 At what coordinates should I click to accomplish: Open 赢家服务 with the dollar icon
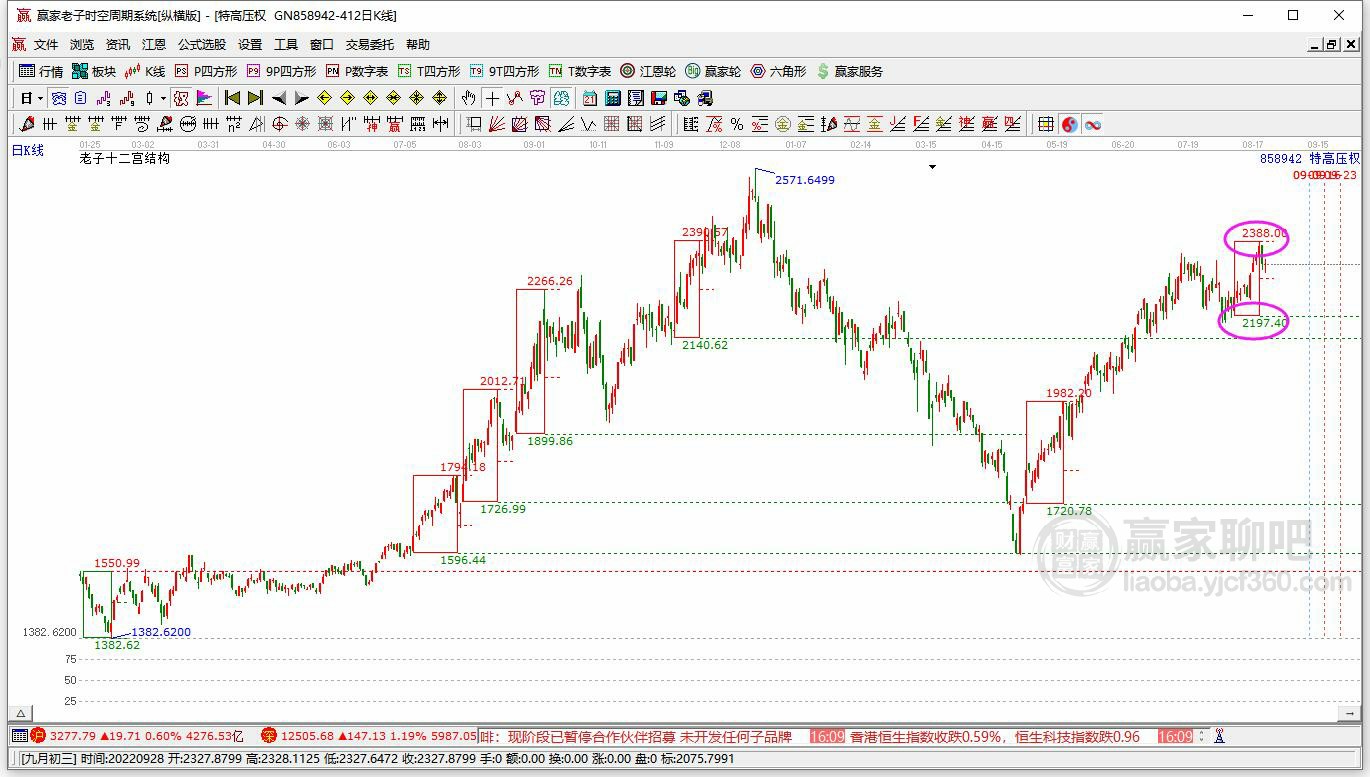pos(850,71)
